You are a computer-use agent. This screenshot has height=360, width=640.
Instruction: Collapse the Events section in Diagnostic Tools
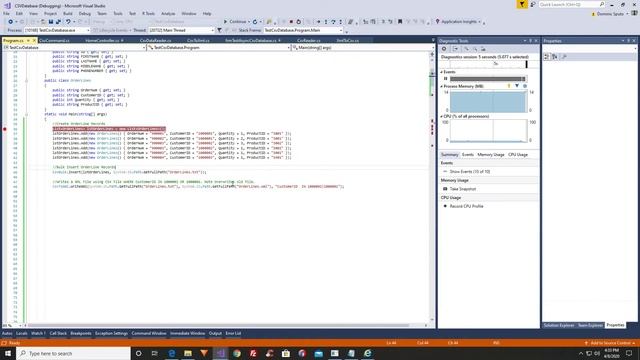click(441, 72)
